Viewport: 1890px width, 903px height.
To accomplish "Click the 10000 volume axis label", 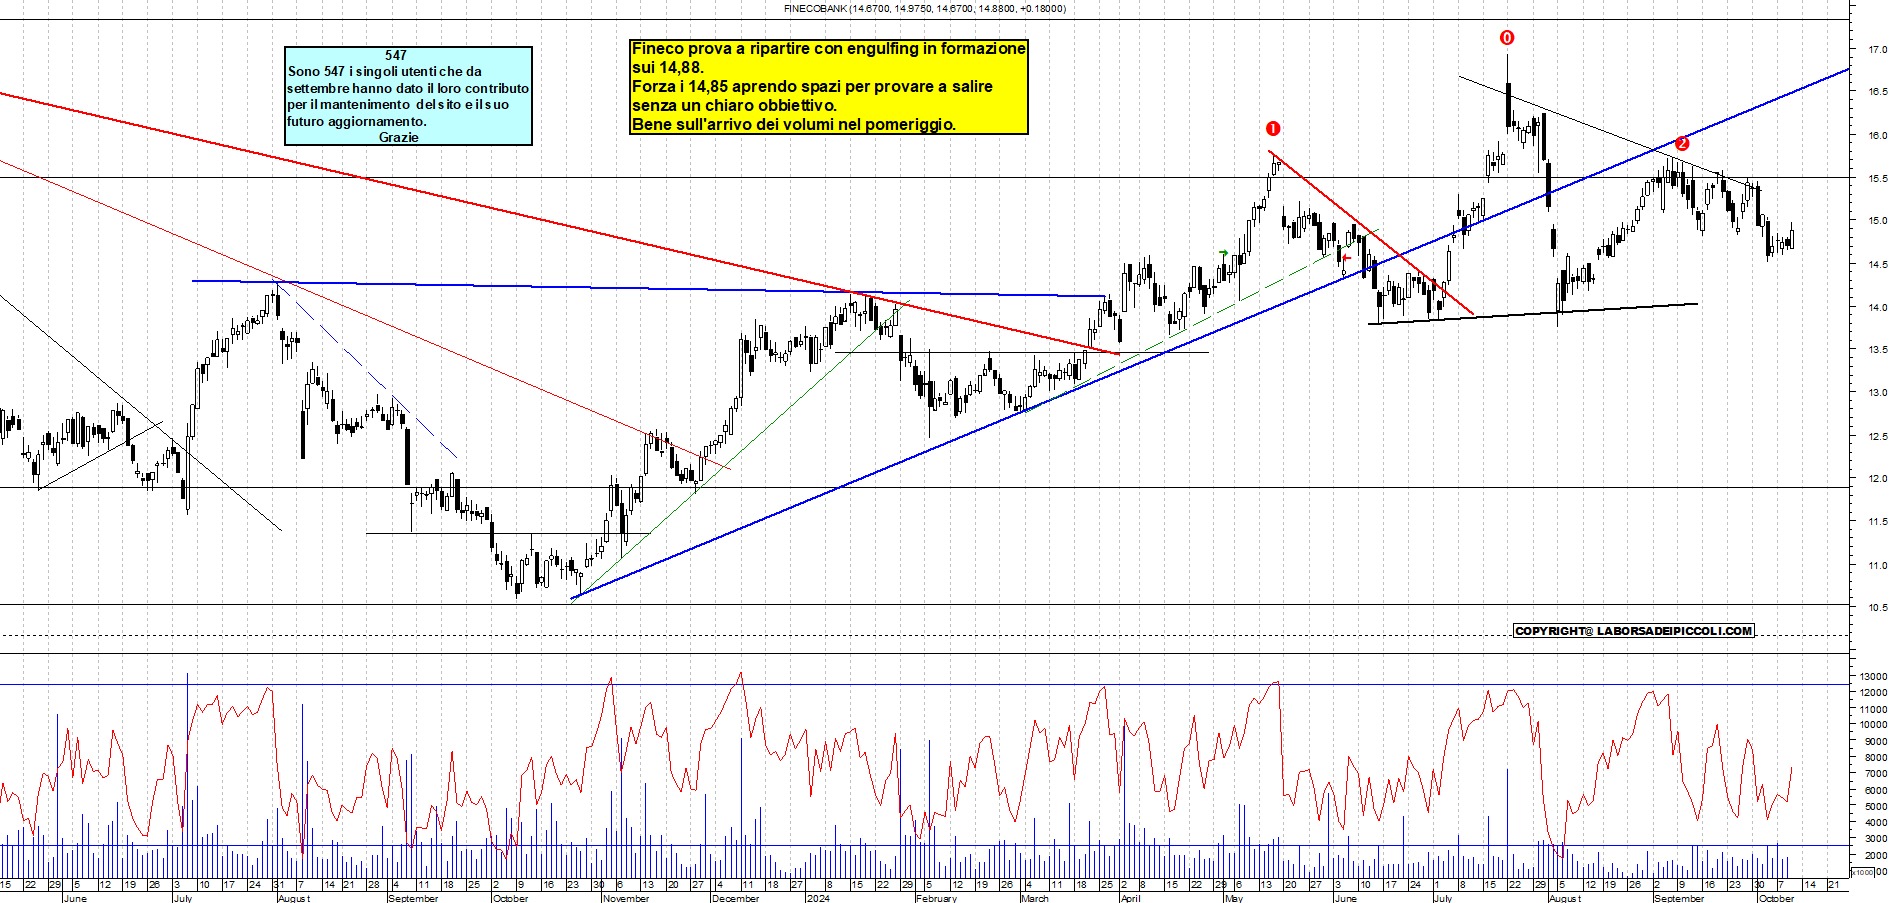I will click(x=1873, y=725).
